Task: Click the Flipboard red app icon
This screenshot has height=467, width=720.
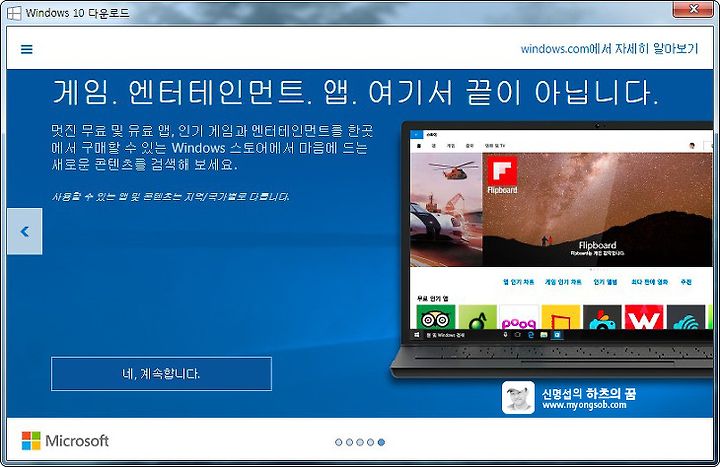Action: point(502,171)
